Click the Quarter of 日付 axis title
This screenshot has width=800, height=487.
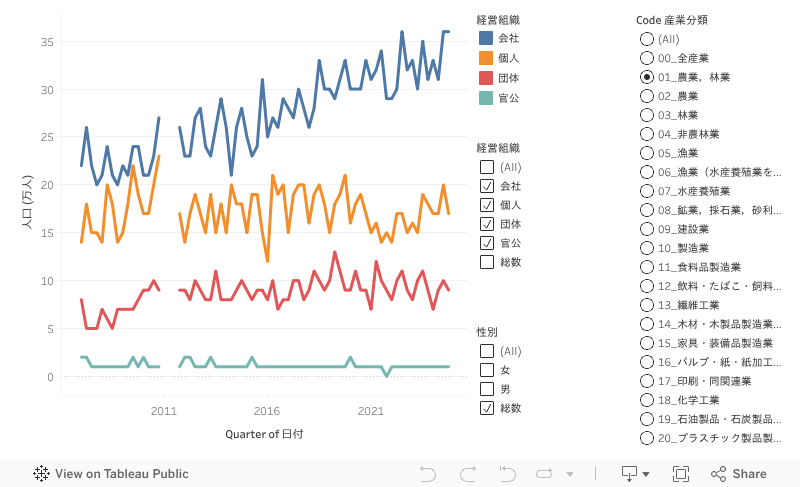pos(264,434)
